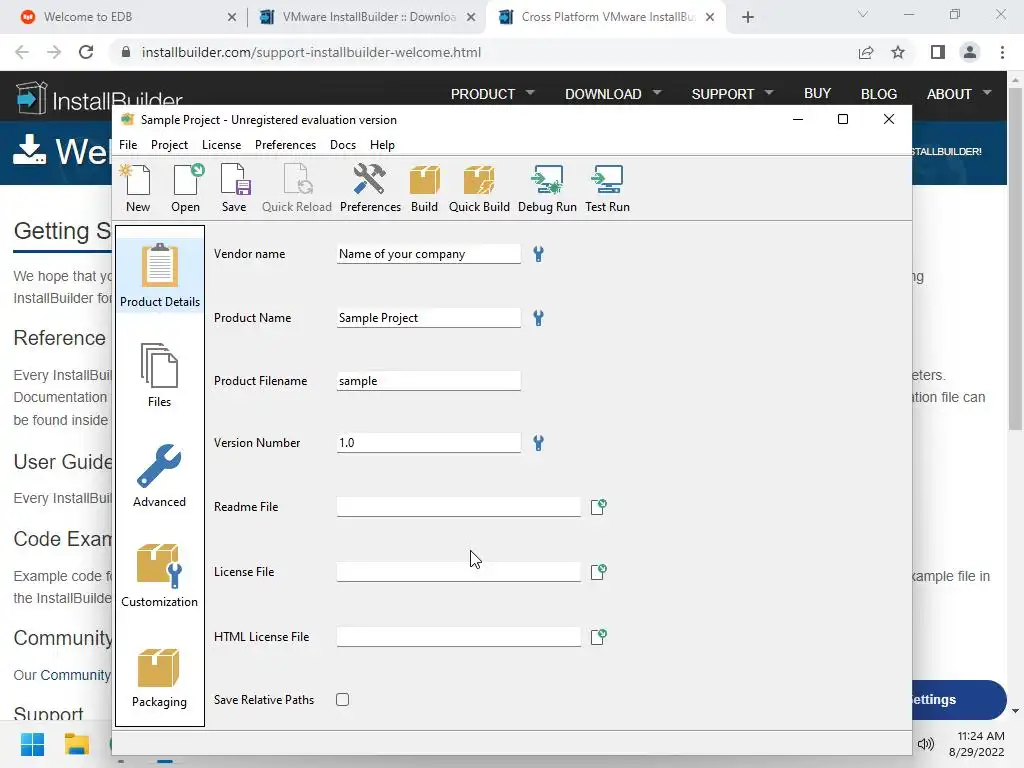Start Test Run from the toolbar
The height and width of the screenshot is (768, 1024).
(x=607, y=188)
